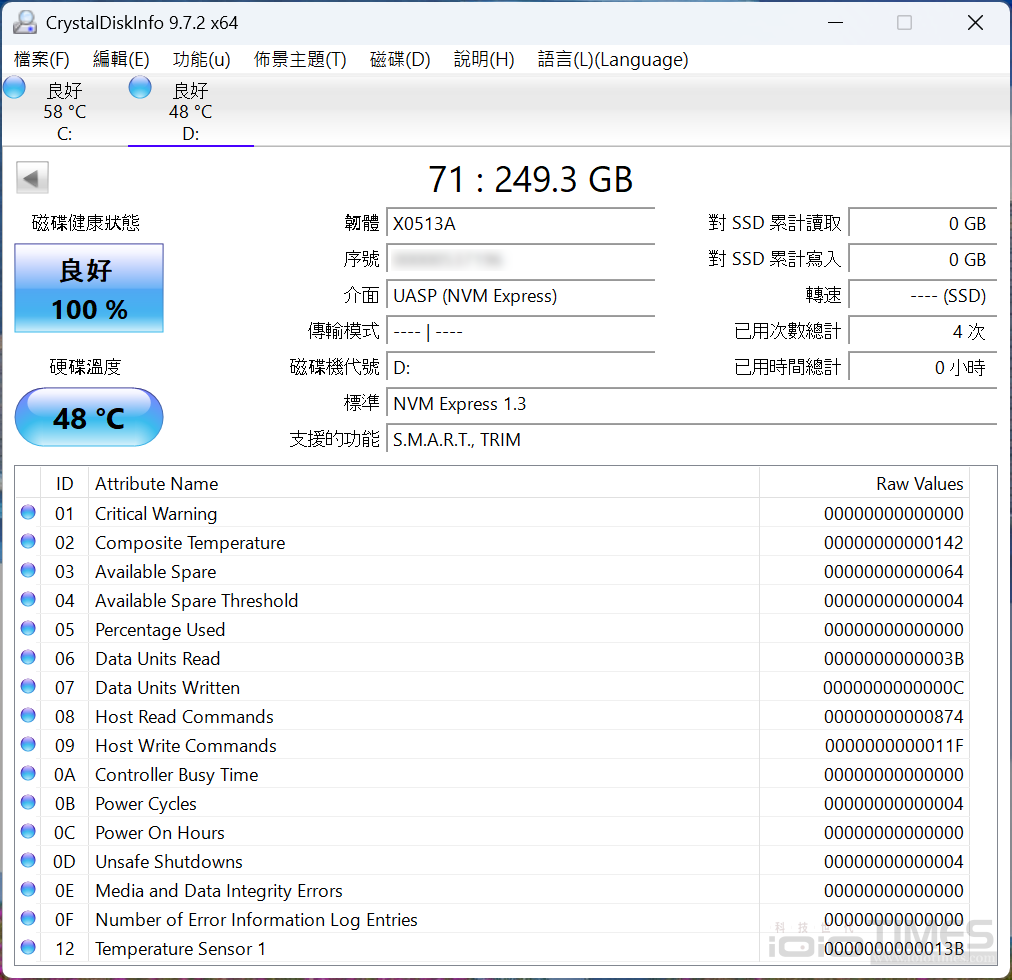This screenshot has height=980, width=1012.
Task: Click the Composite Temperature status orb
Action: click(x=28, y=542)
